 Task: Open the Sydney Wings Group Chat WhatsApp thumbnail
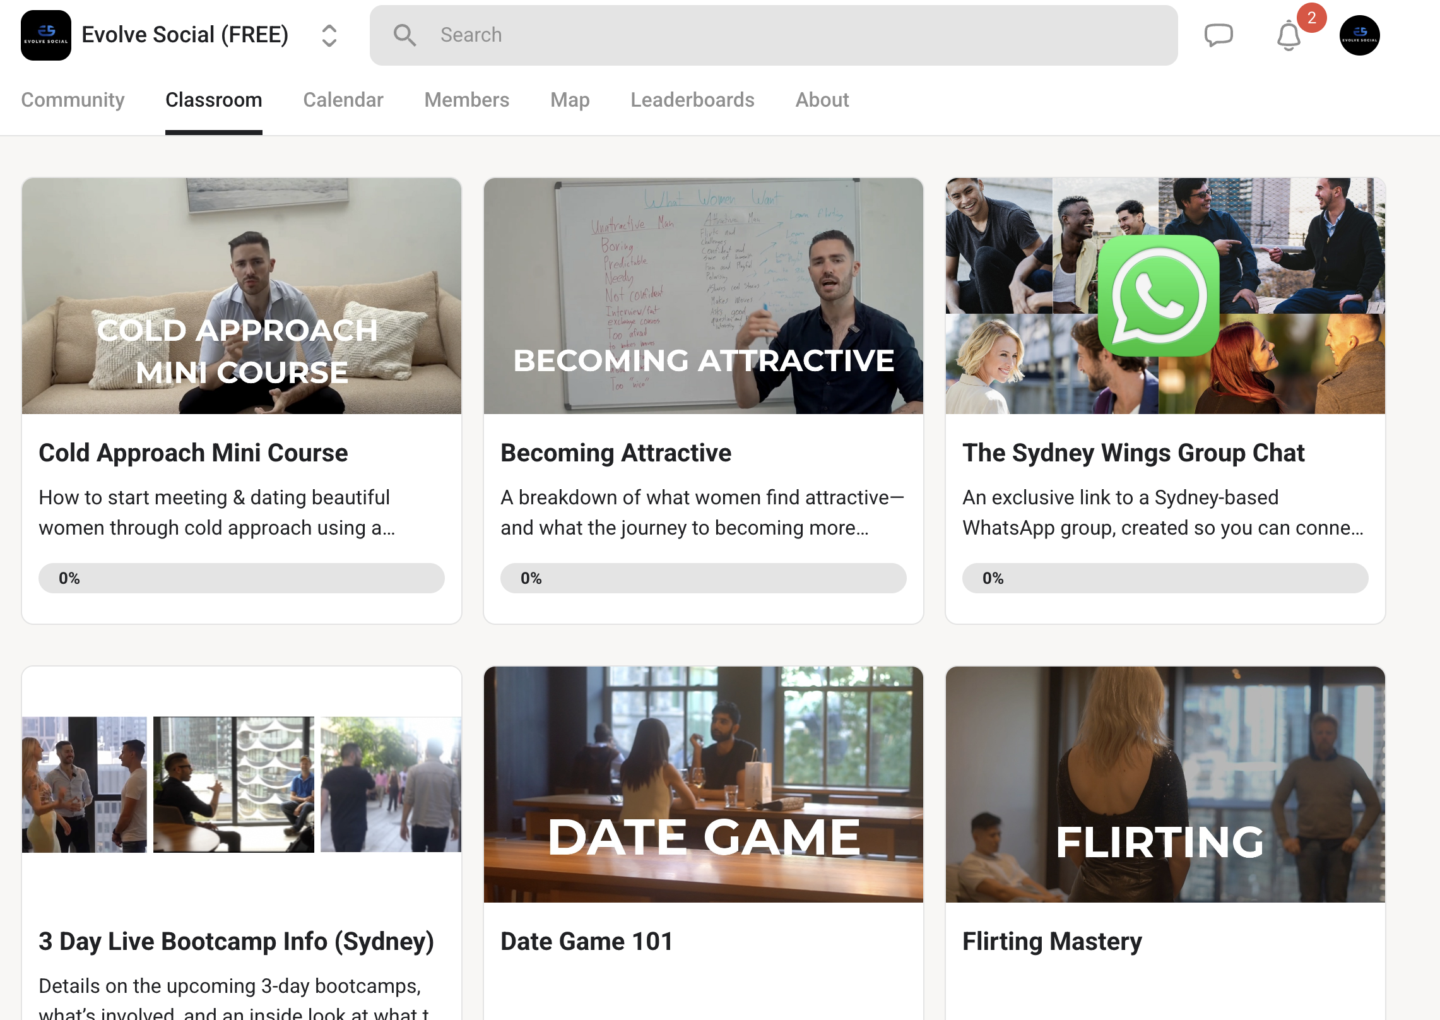coord(1165,296)
